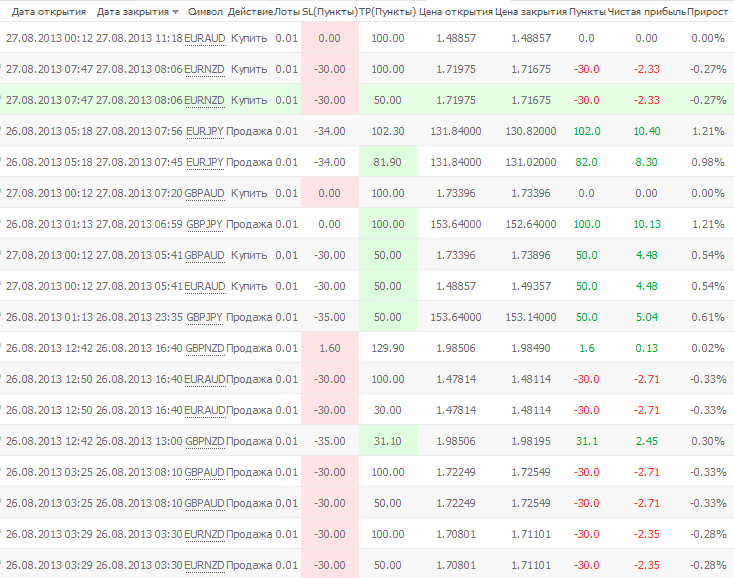Sort by the Чистая прибыль header
The height and width of the screenshot is (578, 734).
(646, 12)
